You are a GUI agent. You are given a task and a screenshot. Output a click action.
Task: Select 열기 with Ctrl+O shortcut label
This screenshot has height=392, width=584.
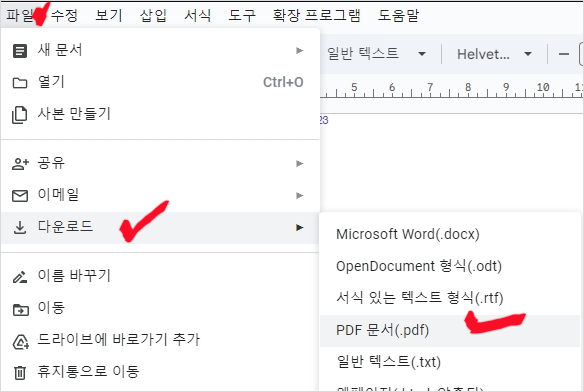[160, 82]
